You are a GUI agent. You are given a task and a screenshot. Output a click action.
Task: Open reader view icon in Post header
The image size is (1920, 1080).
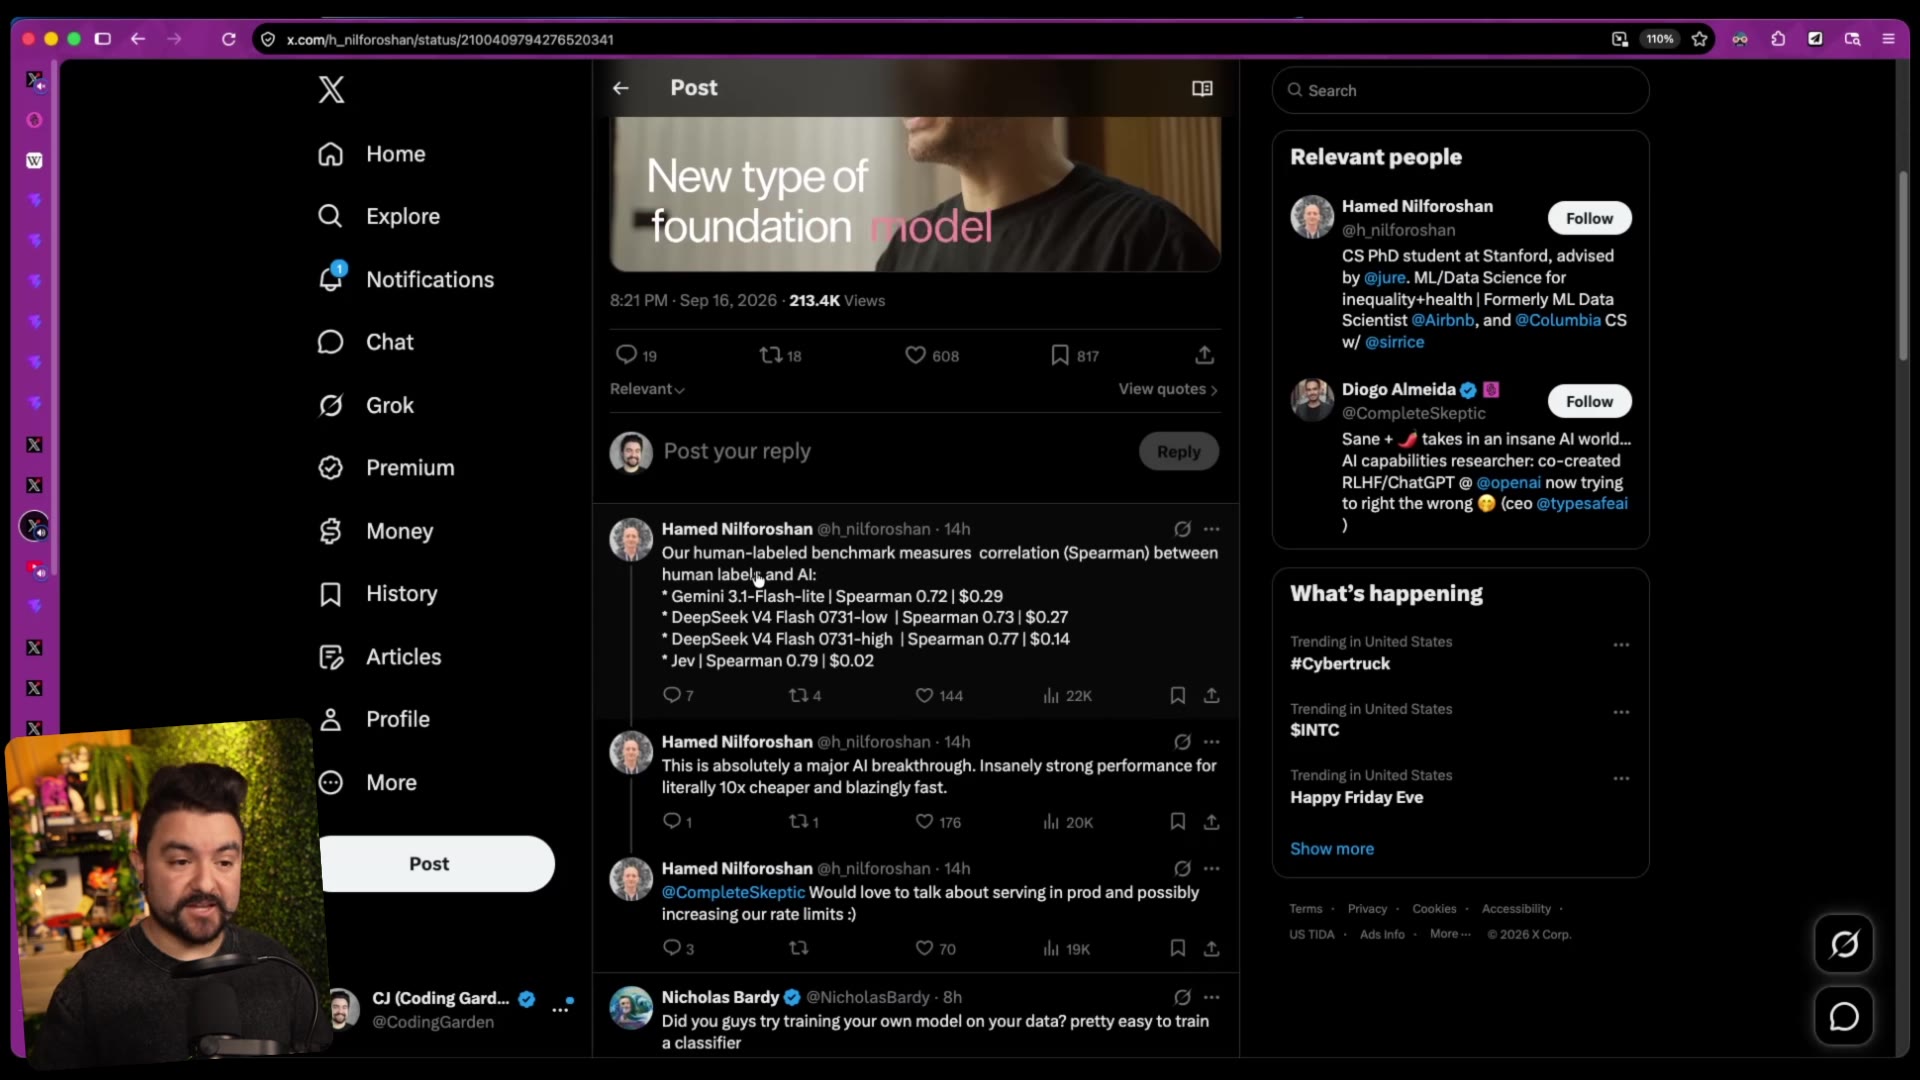pos(1202,89)
